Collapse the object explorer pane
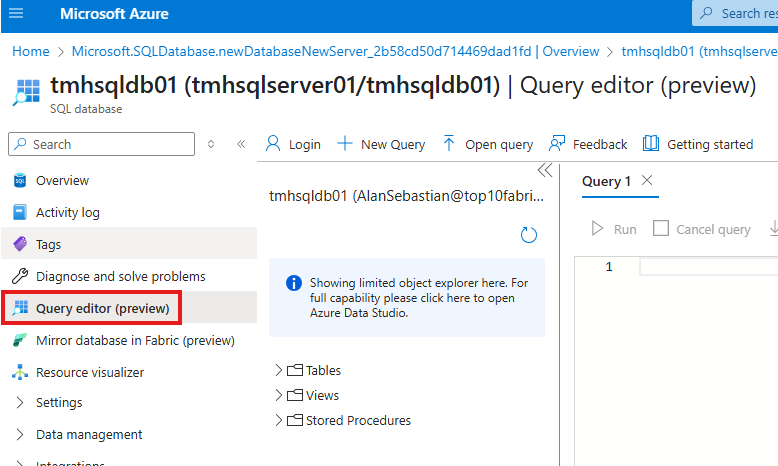778x466 pixels. point(545,171)
